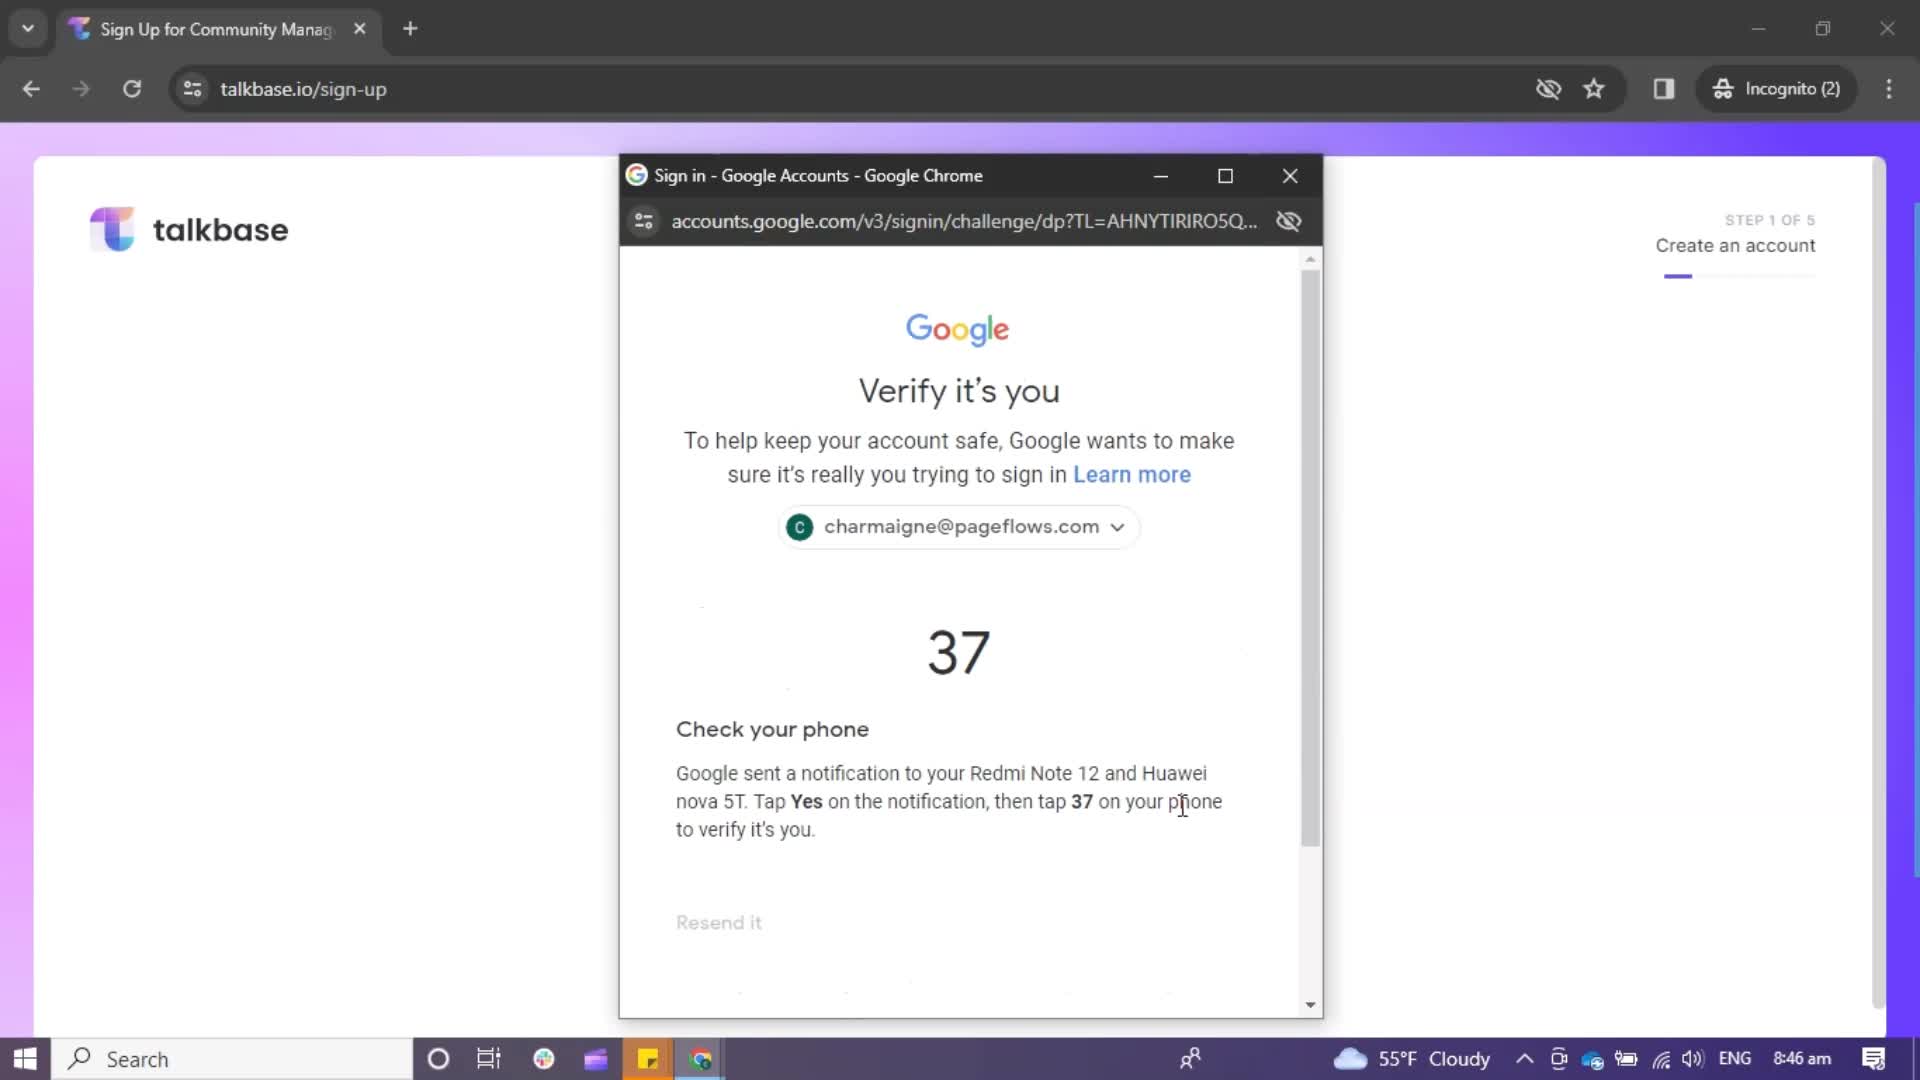1920x1080 pixels.
Task: Scroll down in the Google verification dialog
Action: (1309, 1005)
